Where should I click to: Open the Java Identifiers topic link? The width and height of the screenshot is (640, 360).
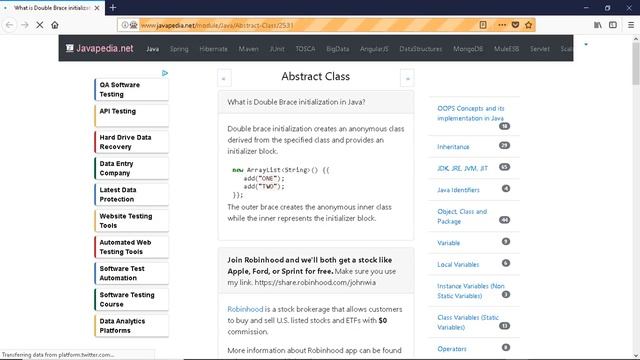[x=458, y=190]
